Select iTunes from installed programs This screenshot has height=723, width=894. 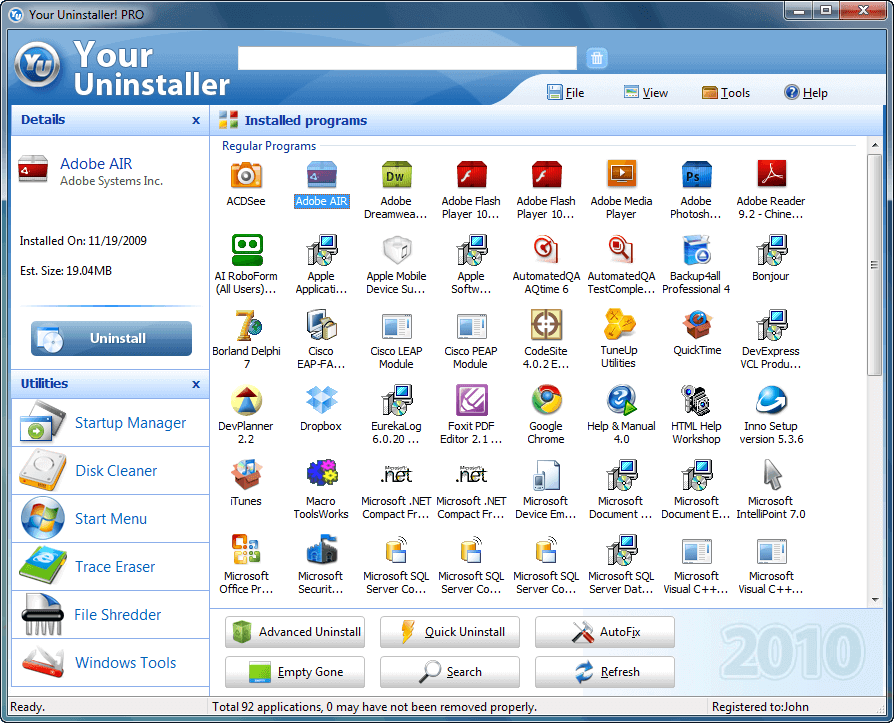point(246,488)
